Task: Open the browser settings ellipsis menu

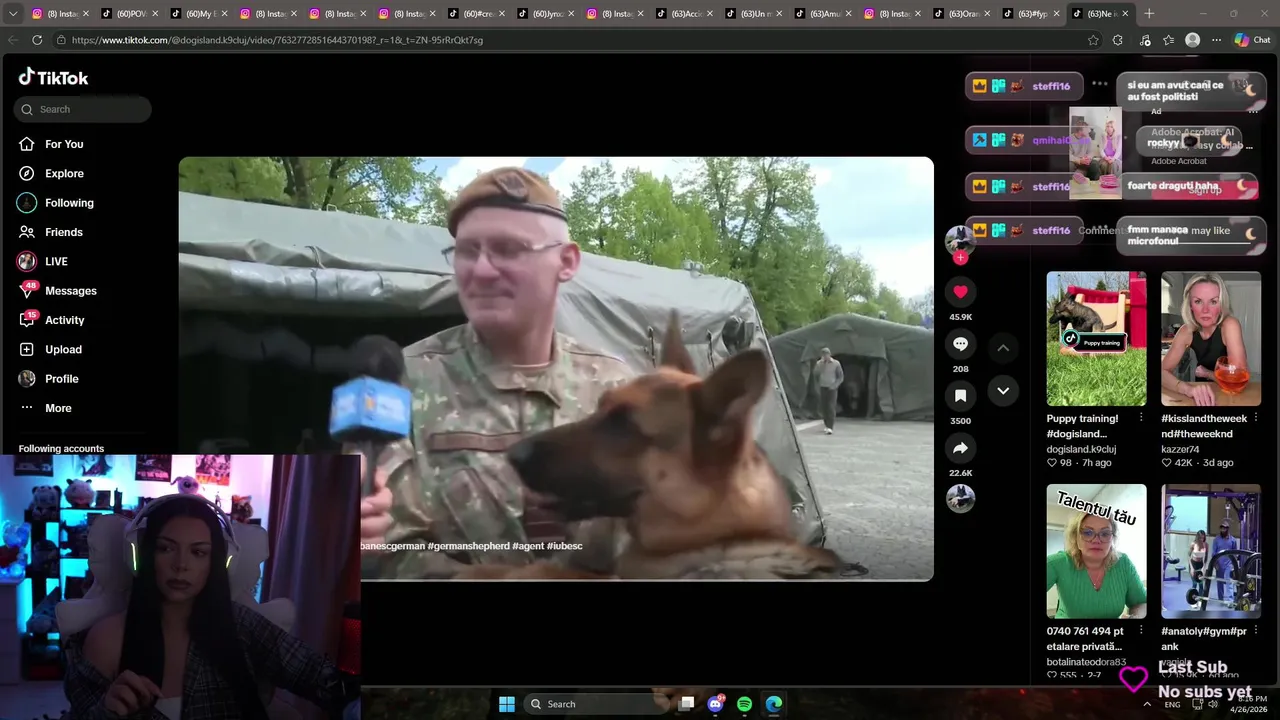Action: point(1216,40)
